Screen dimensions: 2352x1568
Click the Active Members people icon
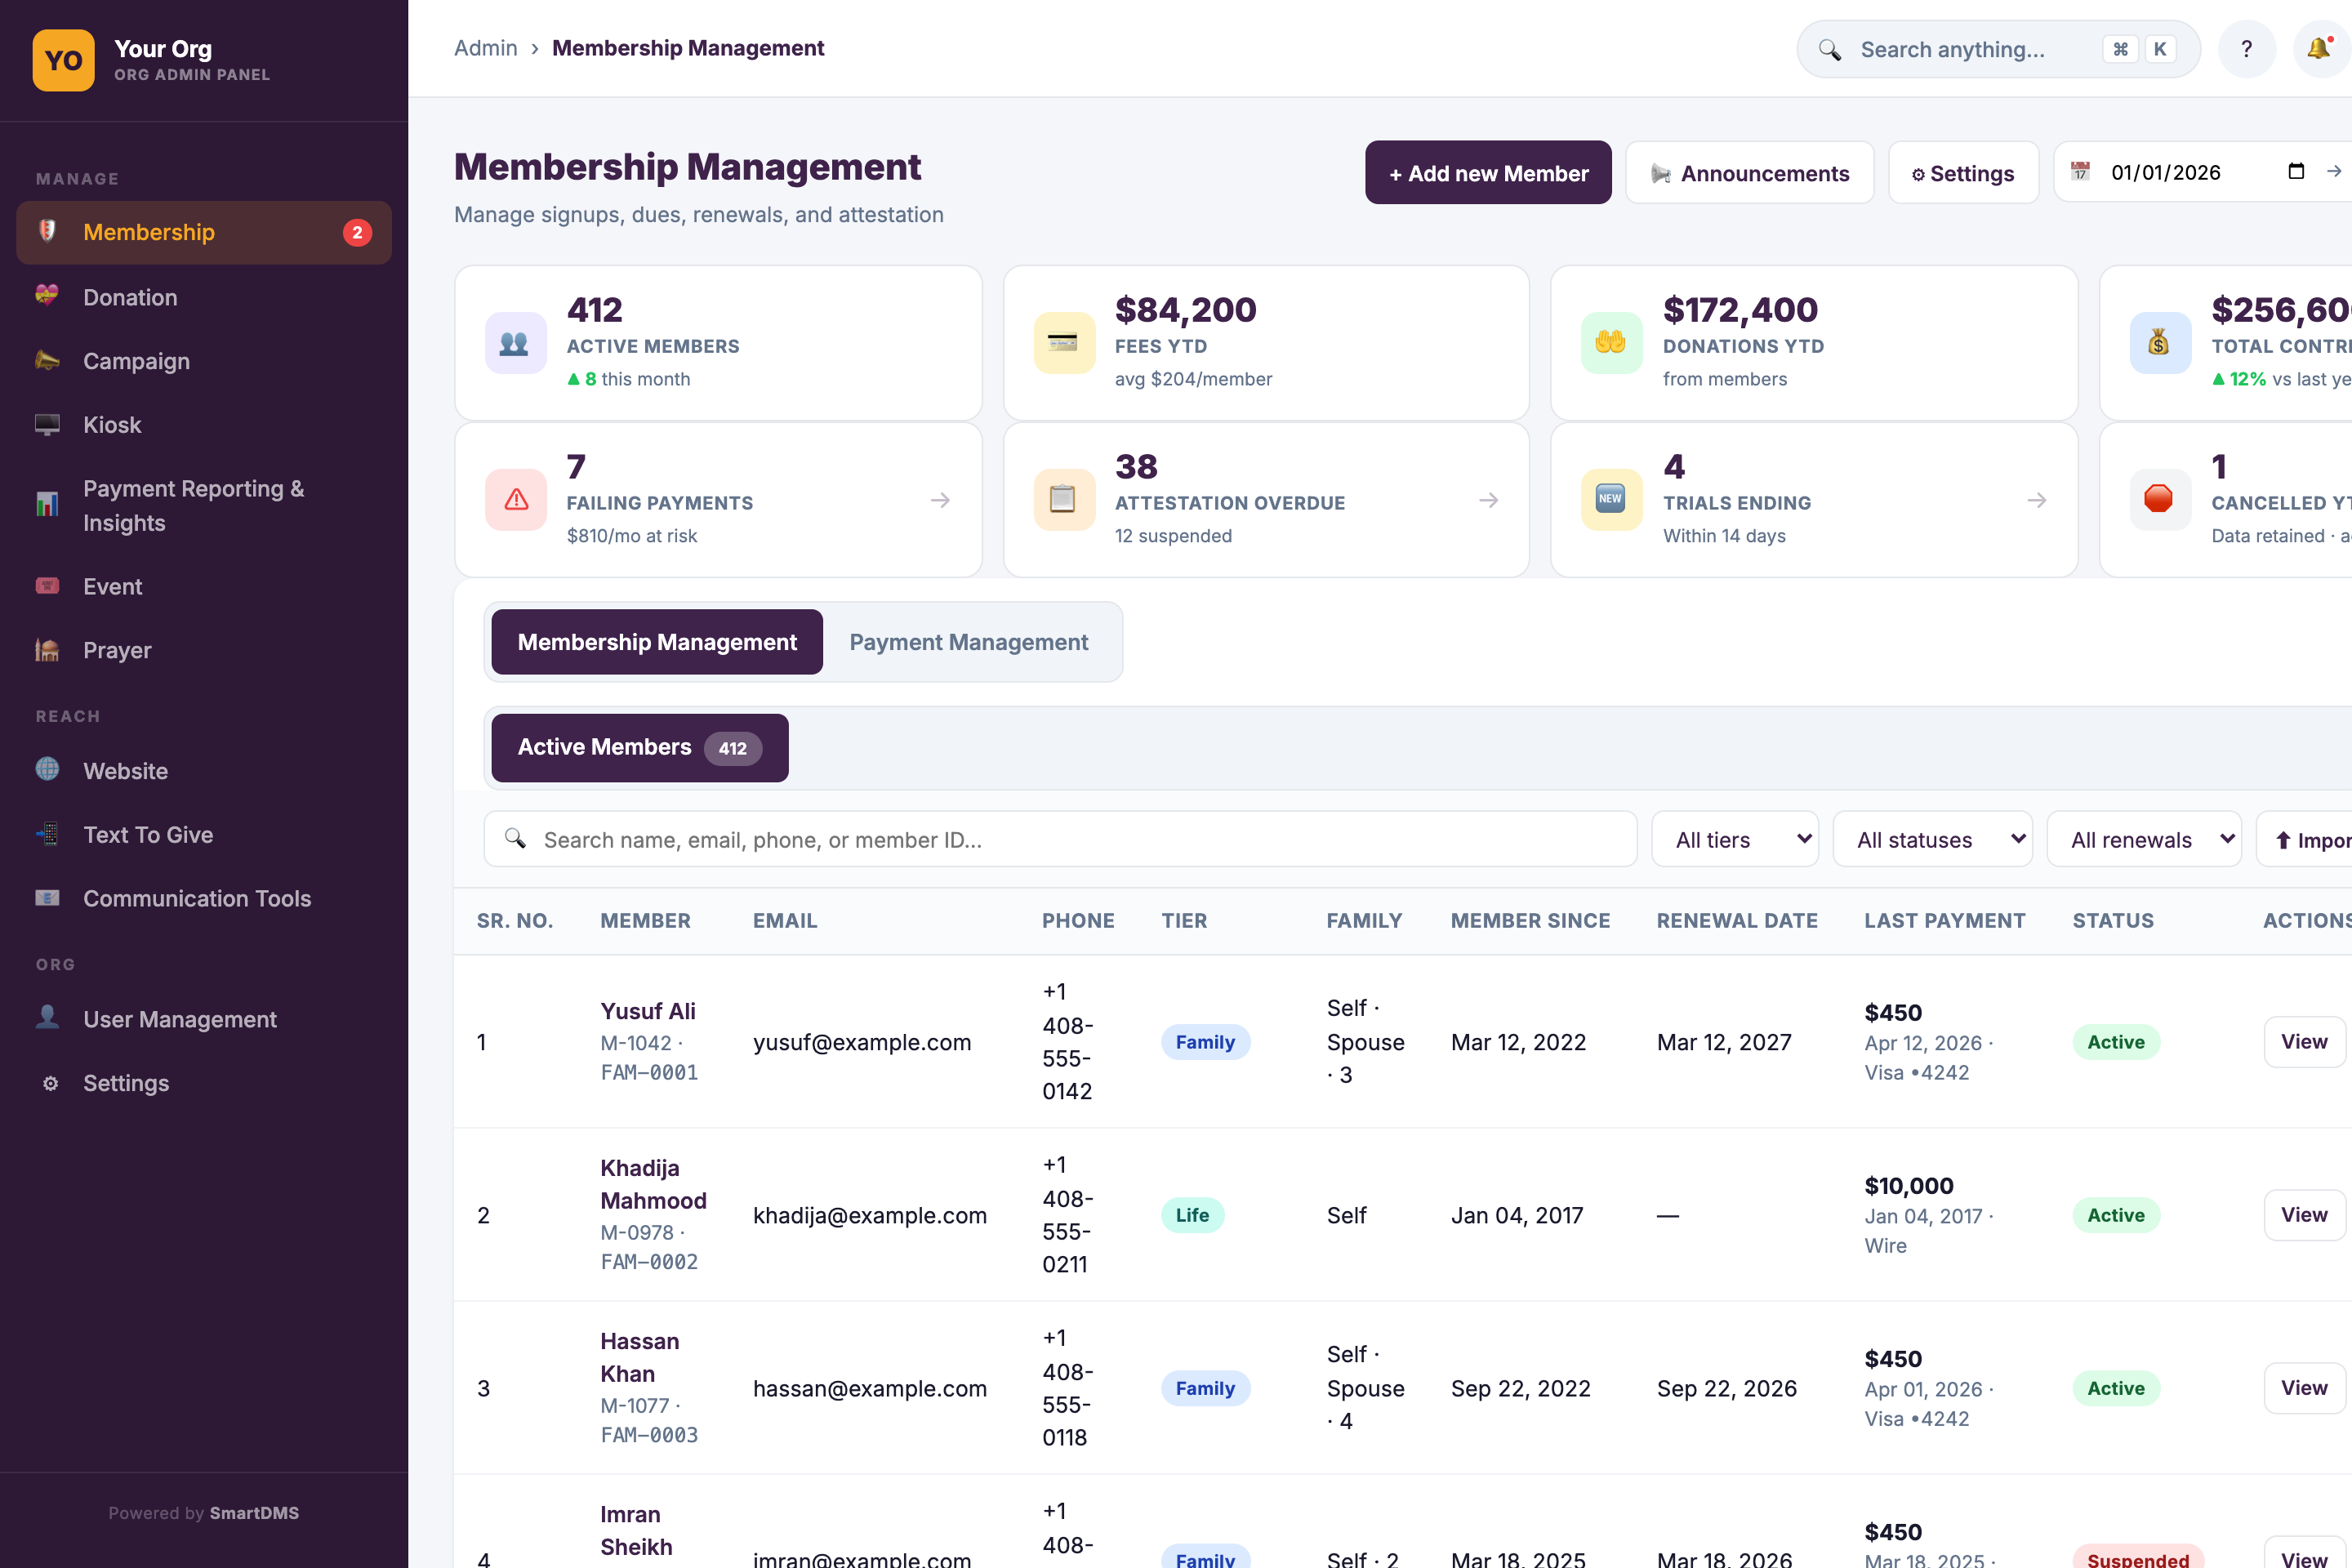pyautogui.click(x=515, y=343)
